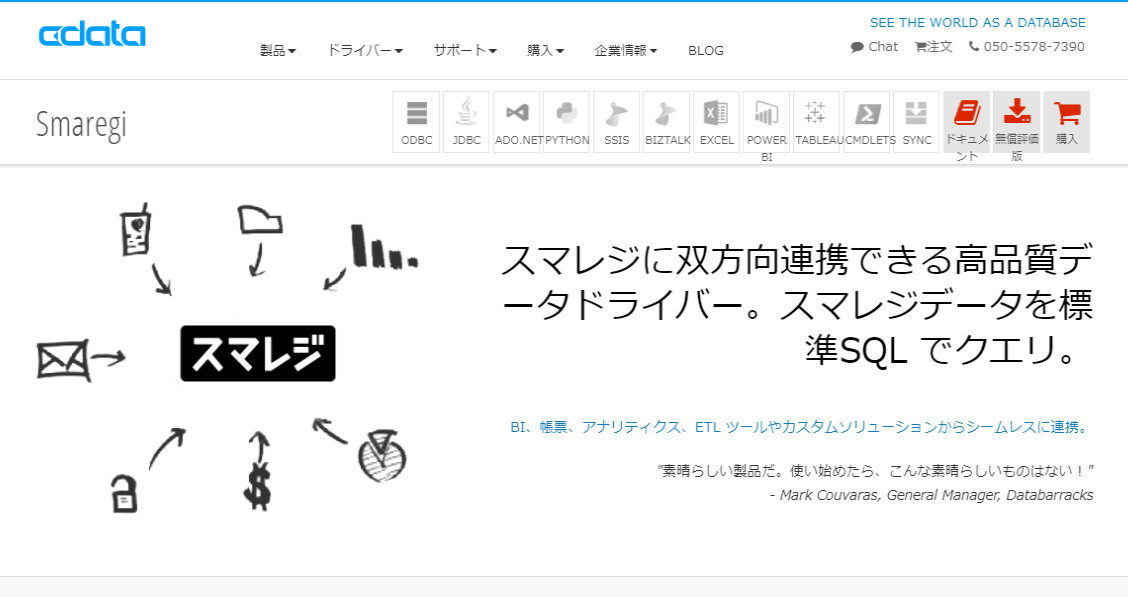Open the Sync replication icon
Screen dimensions: 1128x597
click(916, 122)
